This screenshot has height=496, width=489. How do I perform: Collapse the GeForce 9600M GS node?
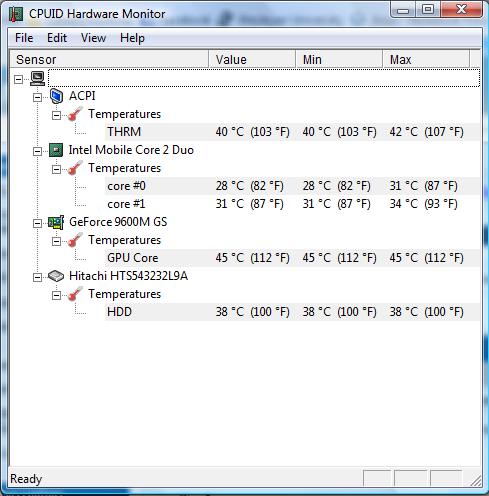37,223
